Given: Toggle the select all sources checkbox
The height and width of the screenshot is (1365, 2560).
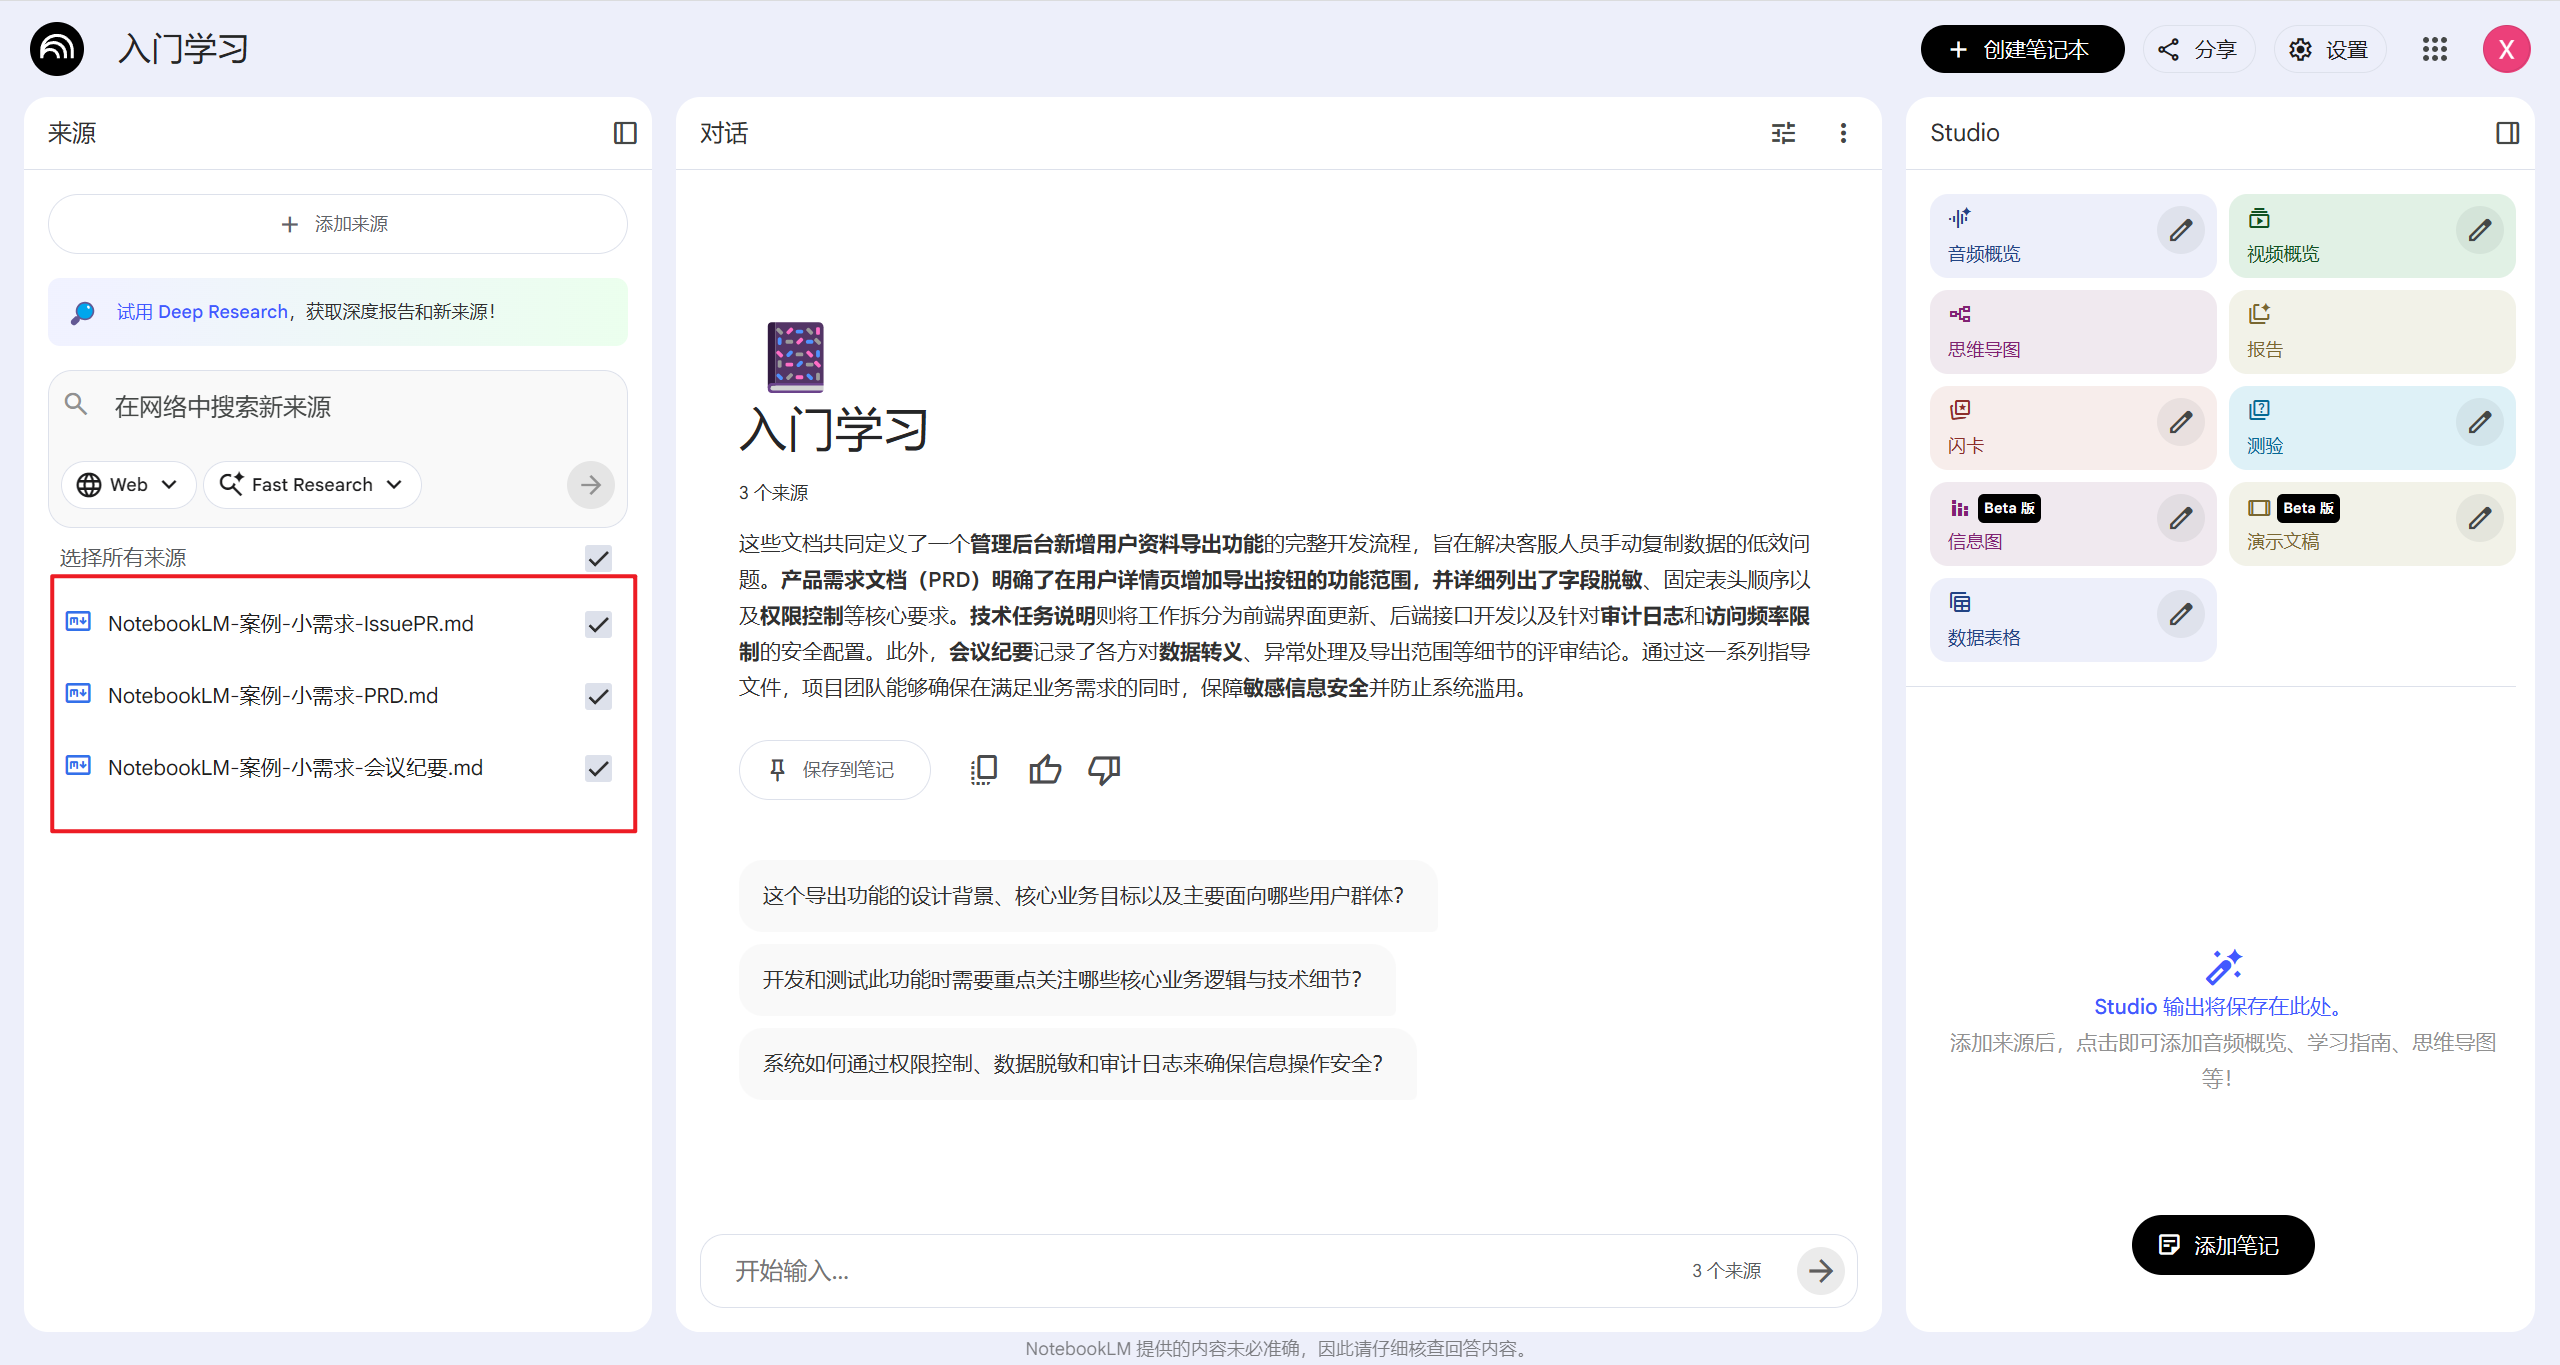Looking at the screenshot, I should tap(598, 558).
